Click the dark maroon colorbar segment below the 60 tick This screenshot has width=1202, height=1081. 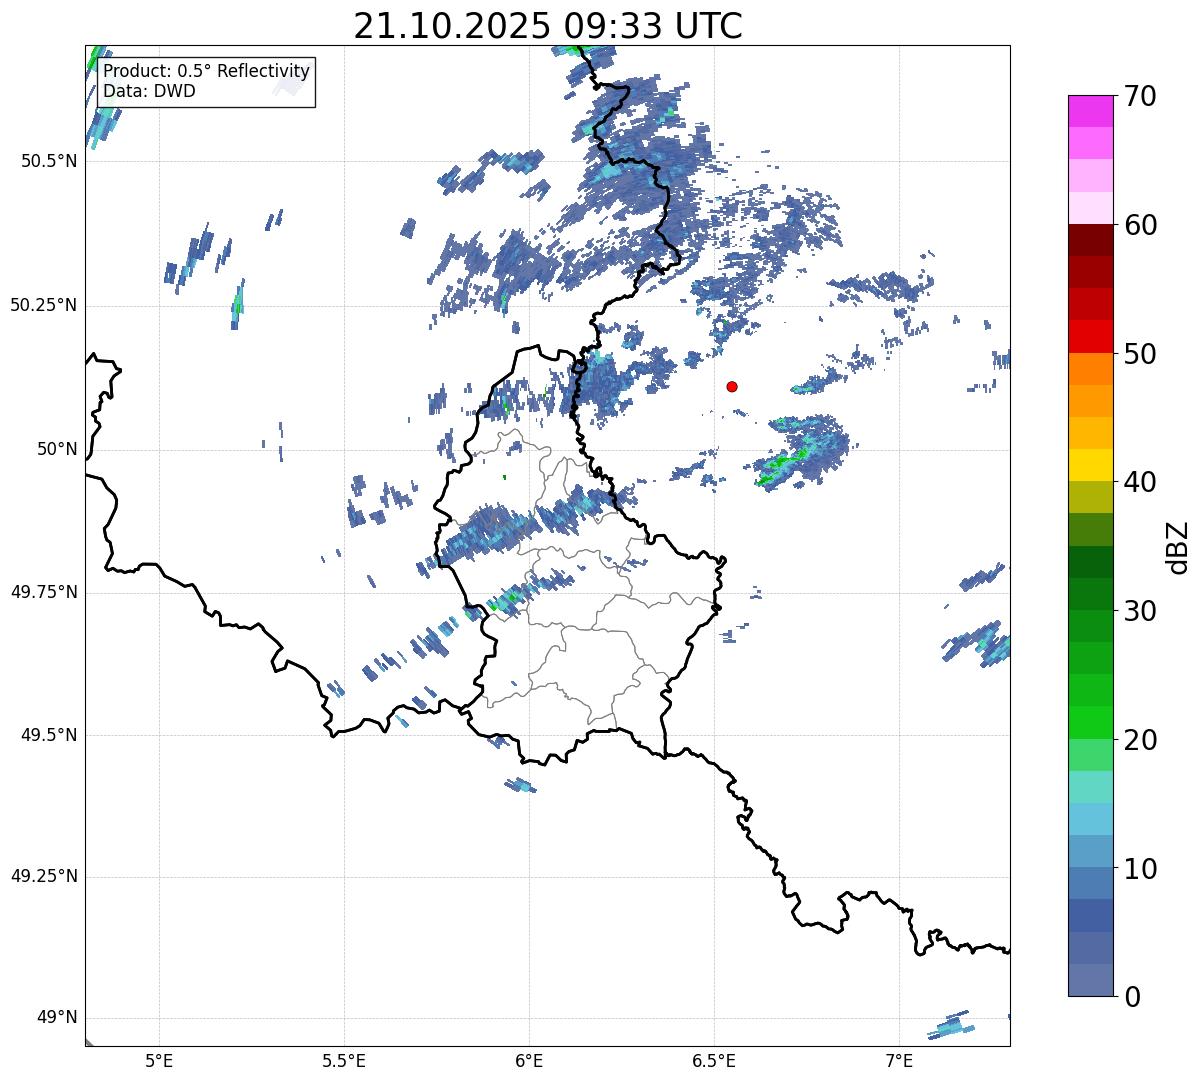pos(1091,240)
